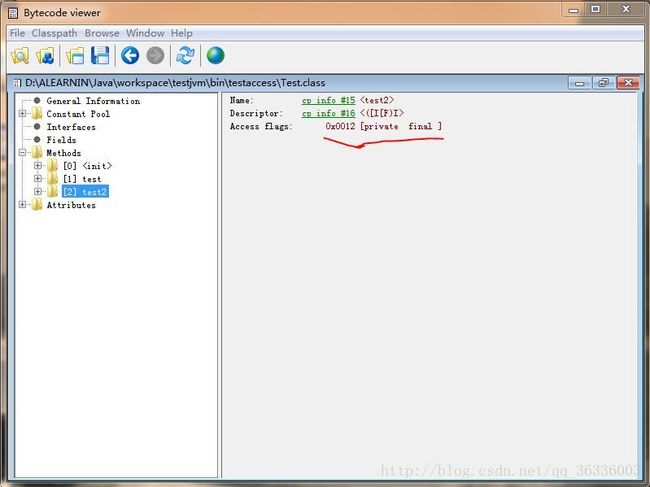Image resolution: width=650 pixels, height=487 pixels.
Task: Expand the [1] test method node
Action: click(x=38, y=179)
